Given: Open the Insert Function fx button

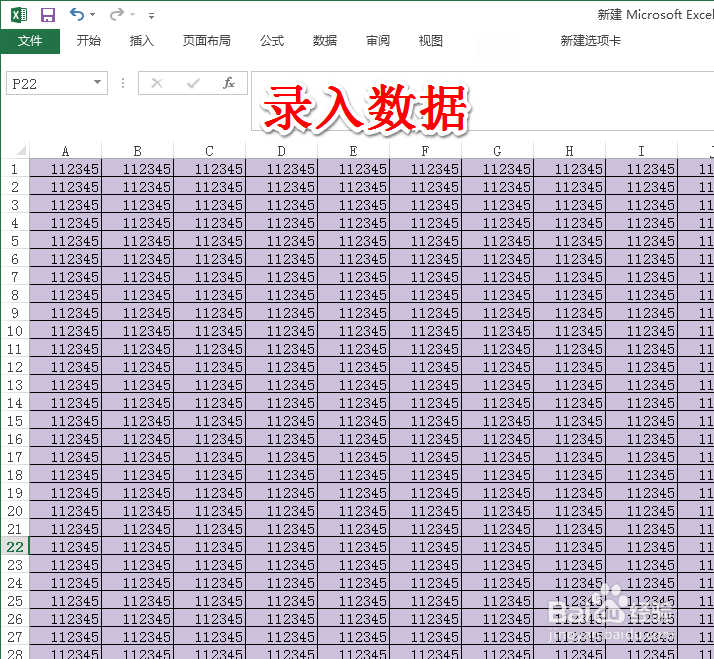Looking at the screenshot, I should pyautogui.click(x=229, y=83).
